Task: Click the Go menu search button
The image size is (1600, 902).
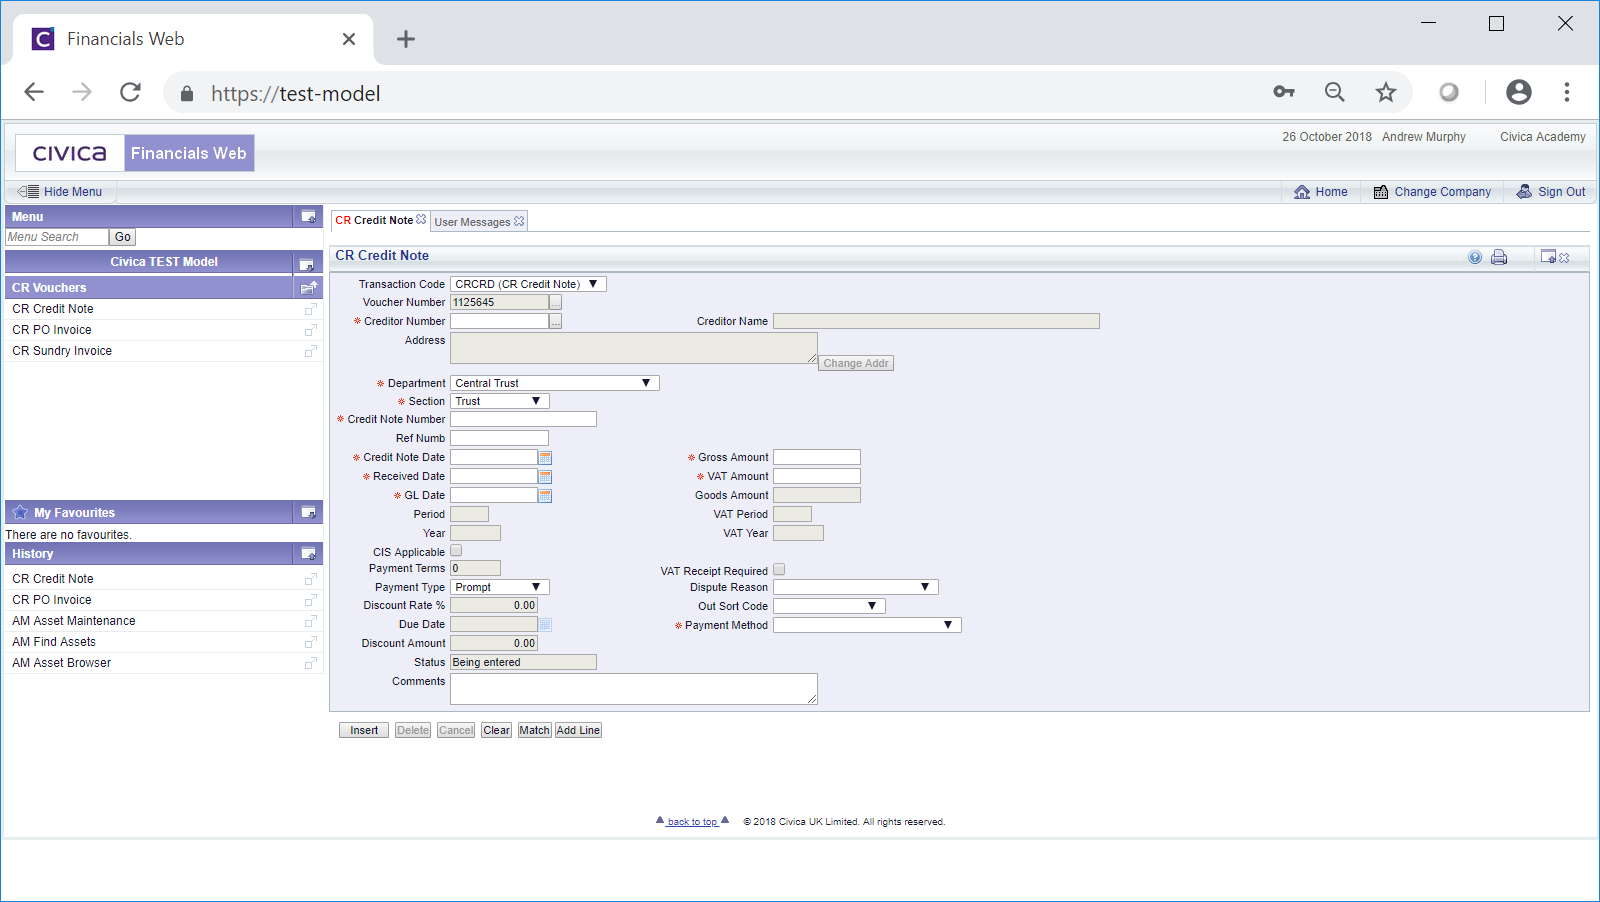Action: tap(122, 237)
